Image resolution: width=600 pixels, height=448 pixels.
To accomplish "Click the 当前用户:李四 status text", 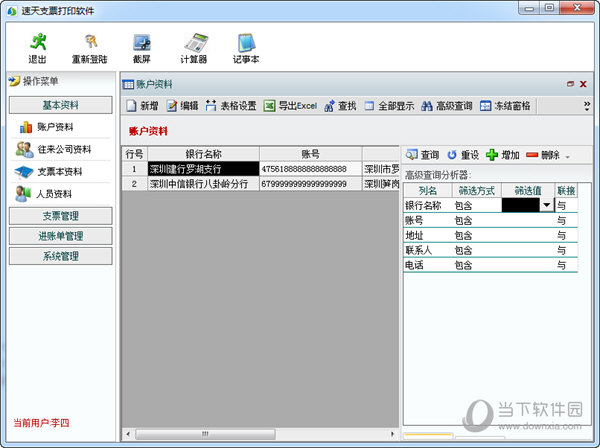I will pos(42,423).
